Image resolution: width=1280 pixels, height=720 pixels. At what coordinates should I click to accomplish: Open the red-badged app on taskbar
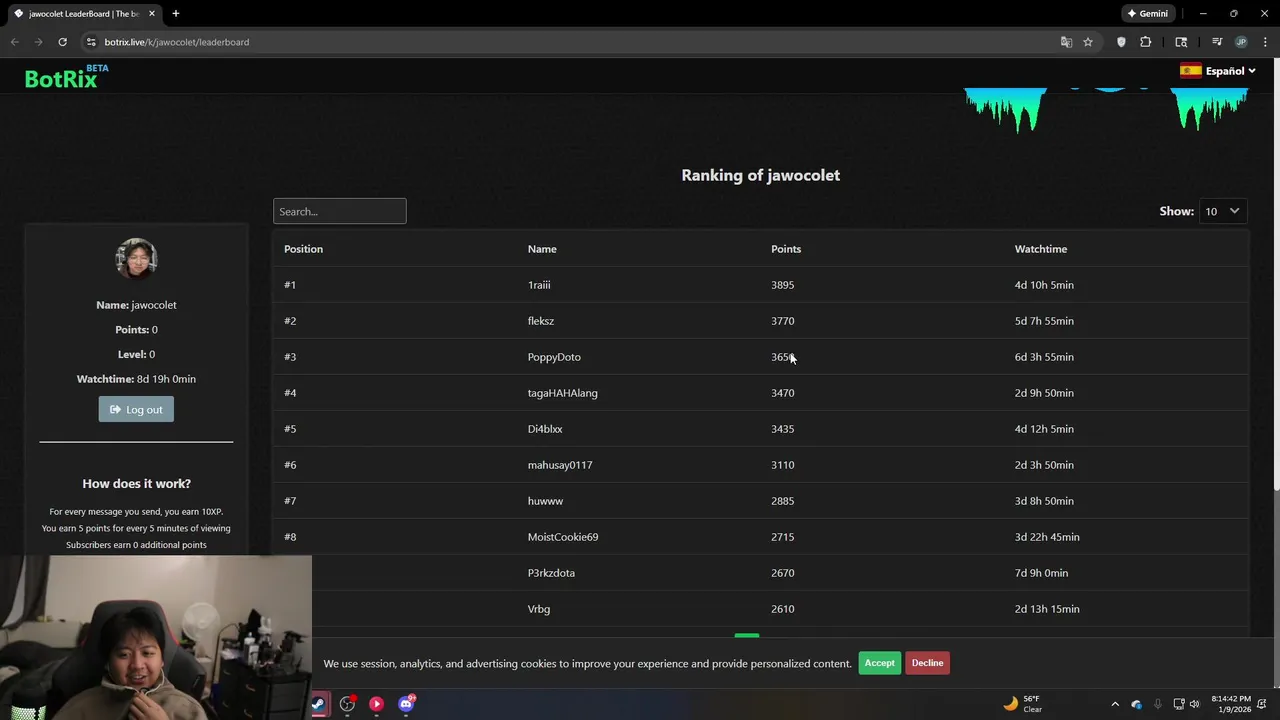(347, 704)
